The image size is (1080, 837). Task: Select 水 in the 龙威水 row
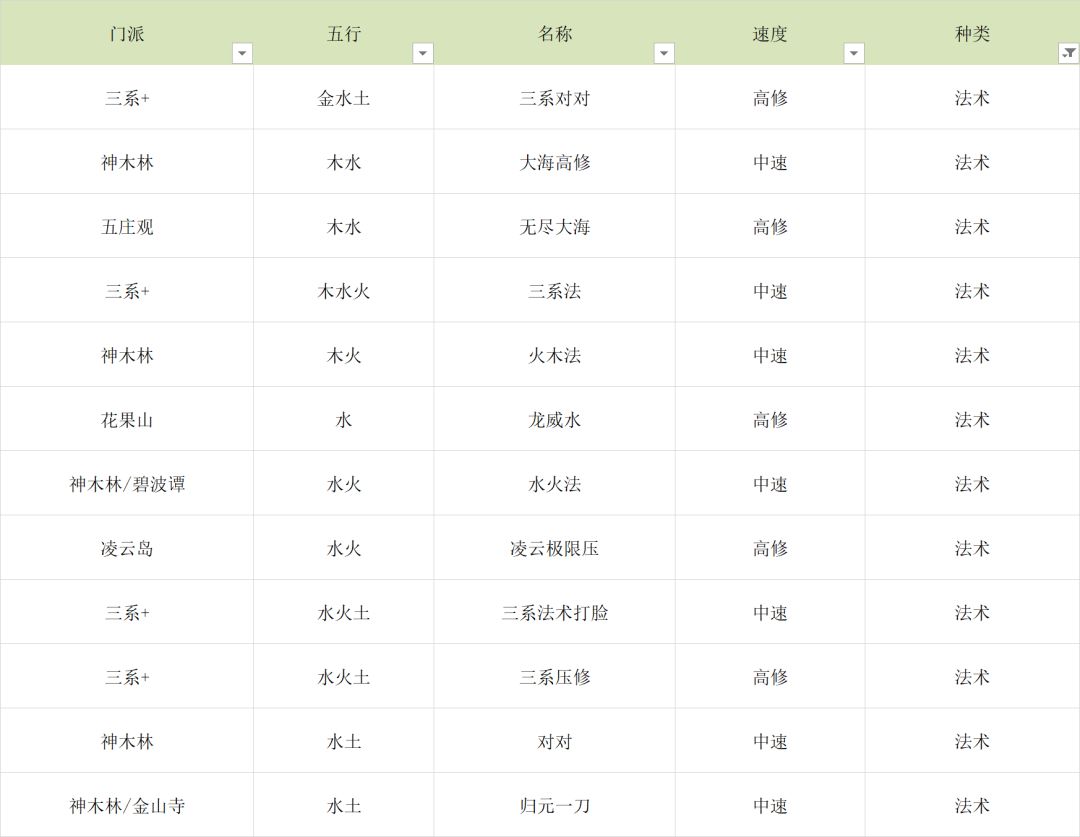[344, 420]
